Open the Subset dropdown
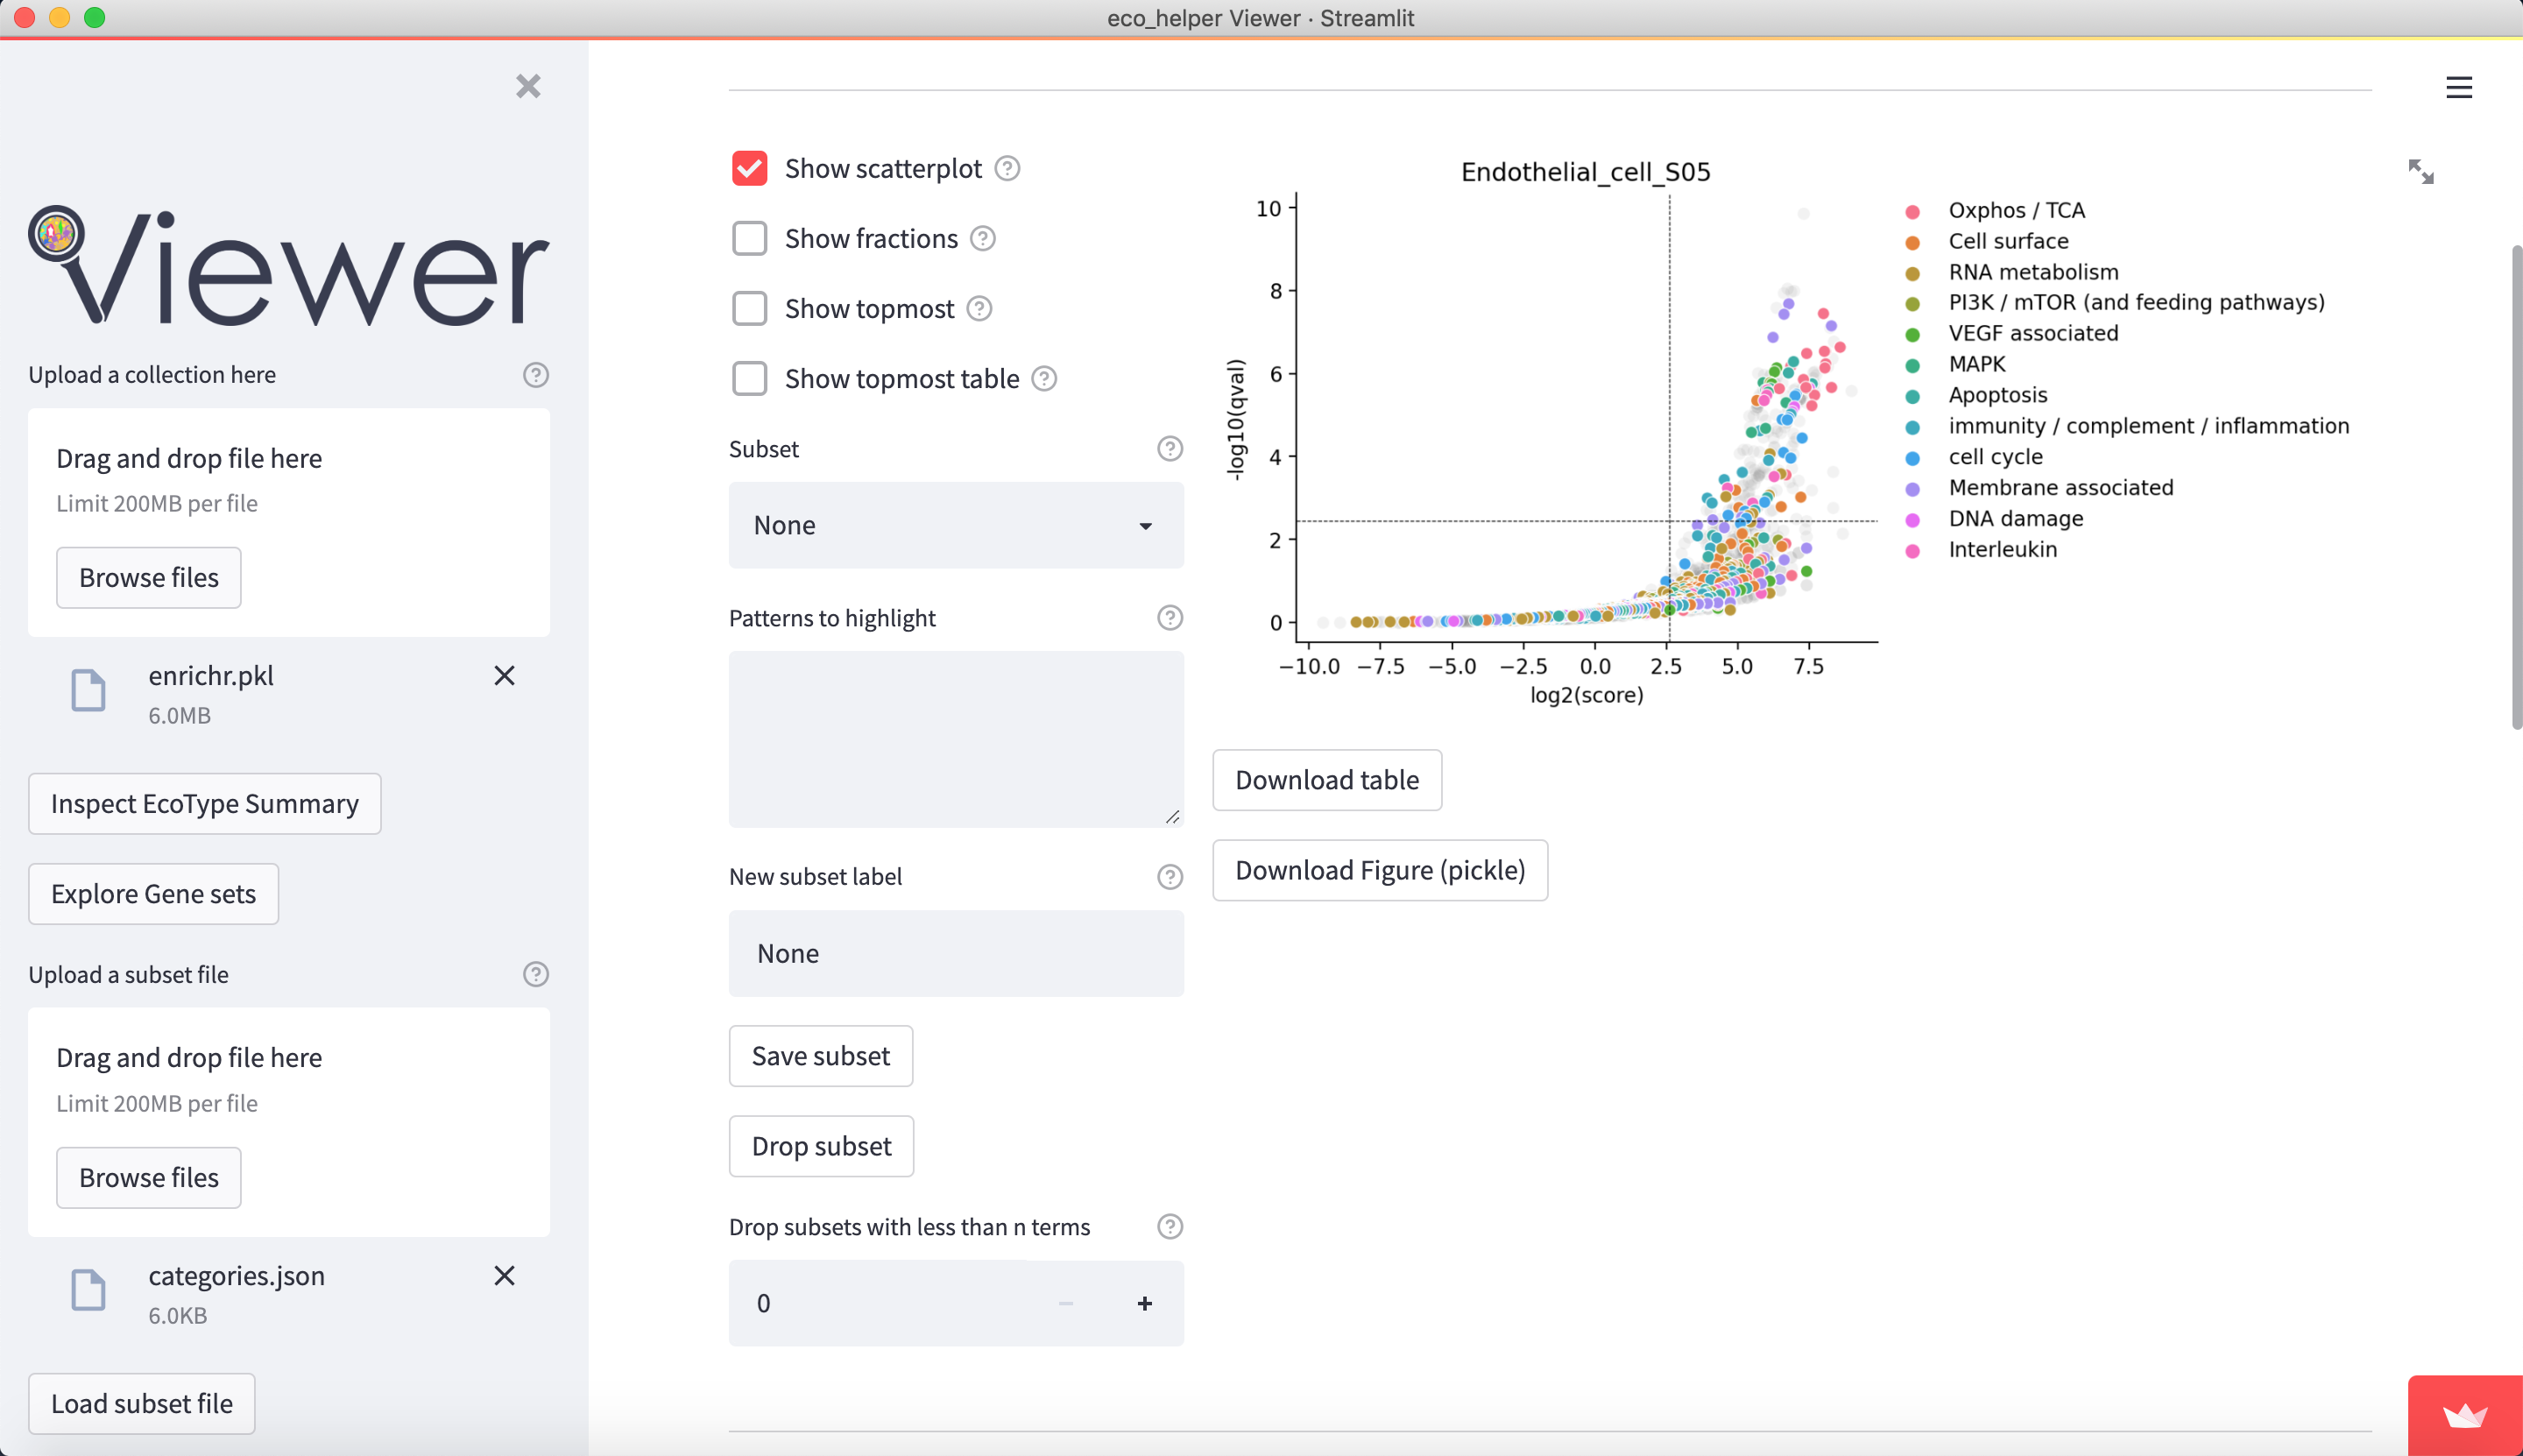This screenshot has height=1456, width=2523. pyautogui.click(x=955, y=526)
